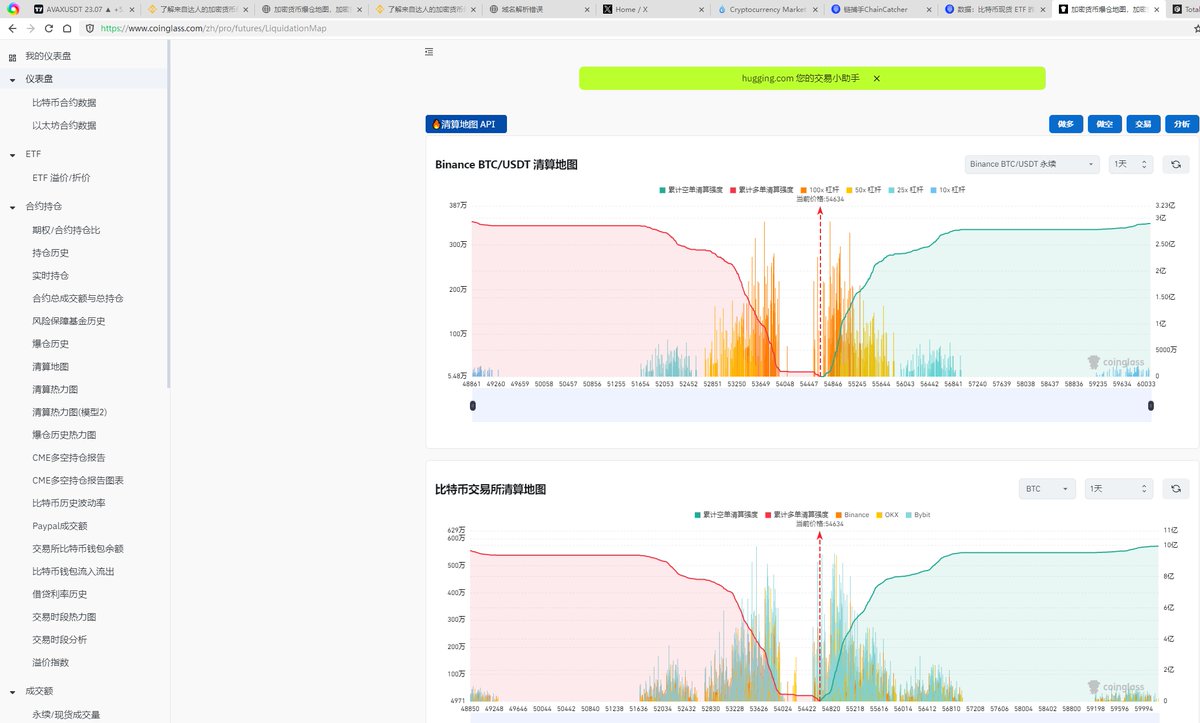Click the browser forward arrow
The height and width of the screenshot is (723, 1200).
pos(31,28)
